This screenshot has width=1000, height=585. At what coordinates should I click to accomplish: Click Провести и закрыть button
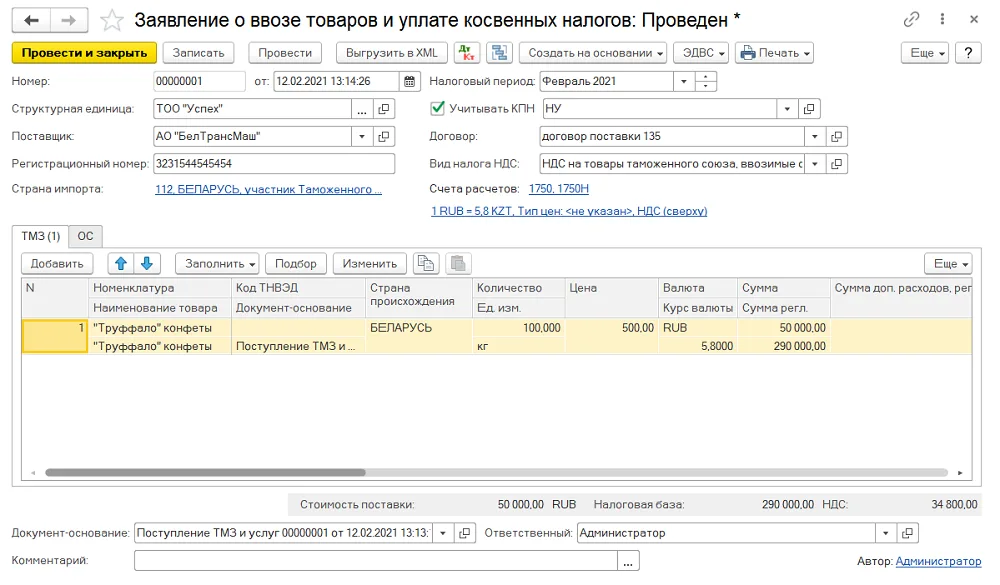(x=84, y=53)
